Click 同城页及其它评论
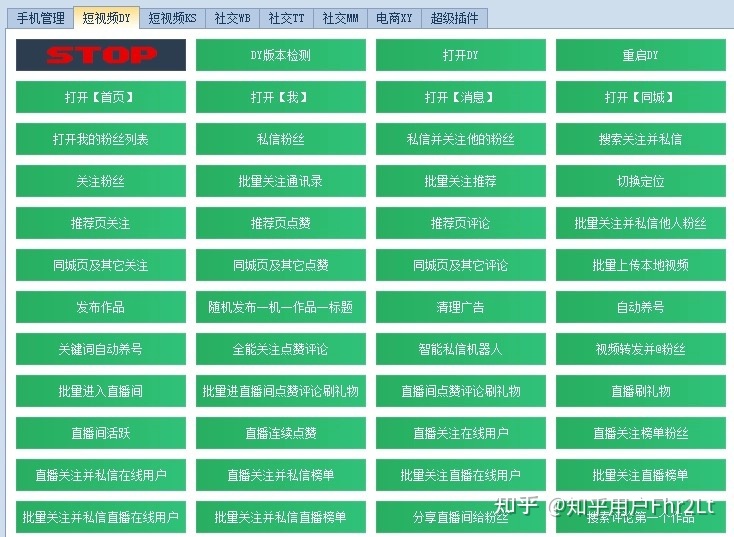 [461, 265]
